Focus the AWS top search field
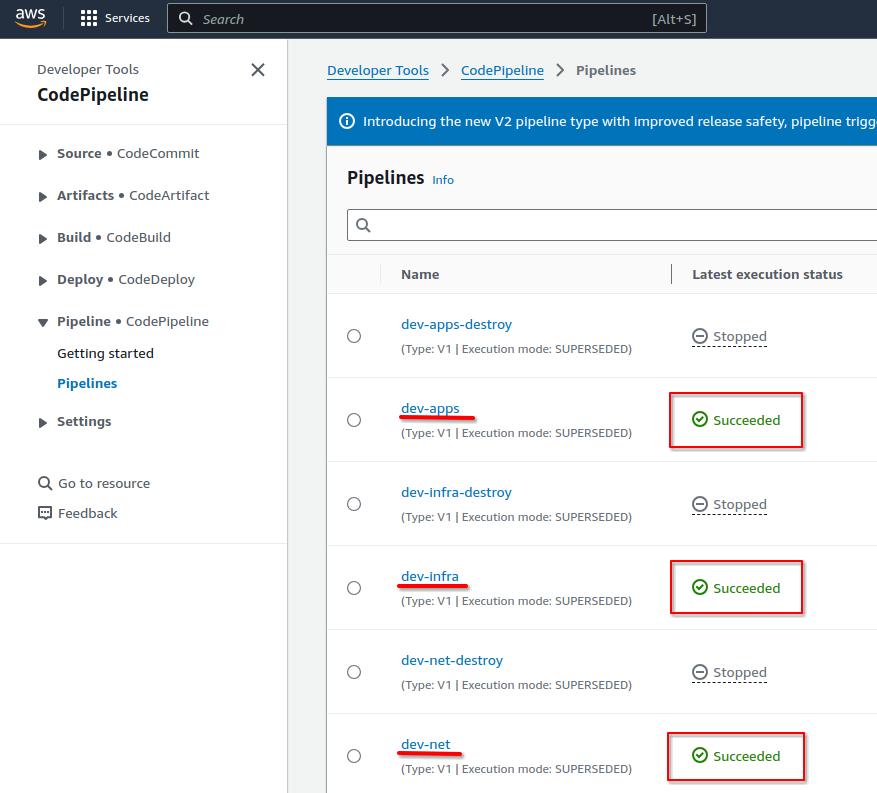The height and width of the screenshot is (793, 877). click(437, 18)
